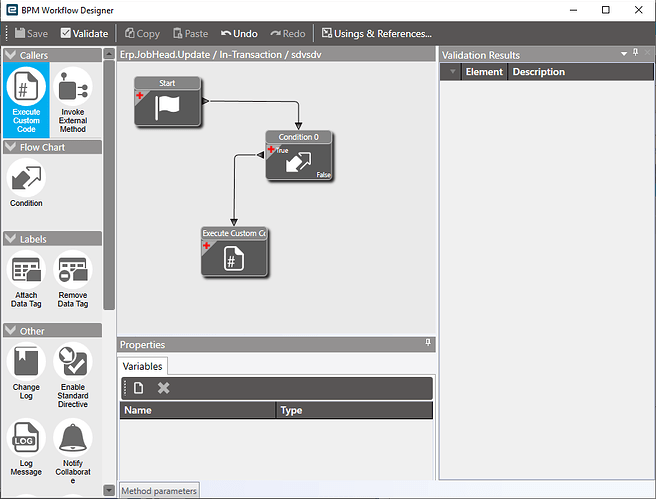Pin the Validation Results panel
The width and height of the screenshot is (656, 499).
(x=636, y=52)
